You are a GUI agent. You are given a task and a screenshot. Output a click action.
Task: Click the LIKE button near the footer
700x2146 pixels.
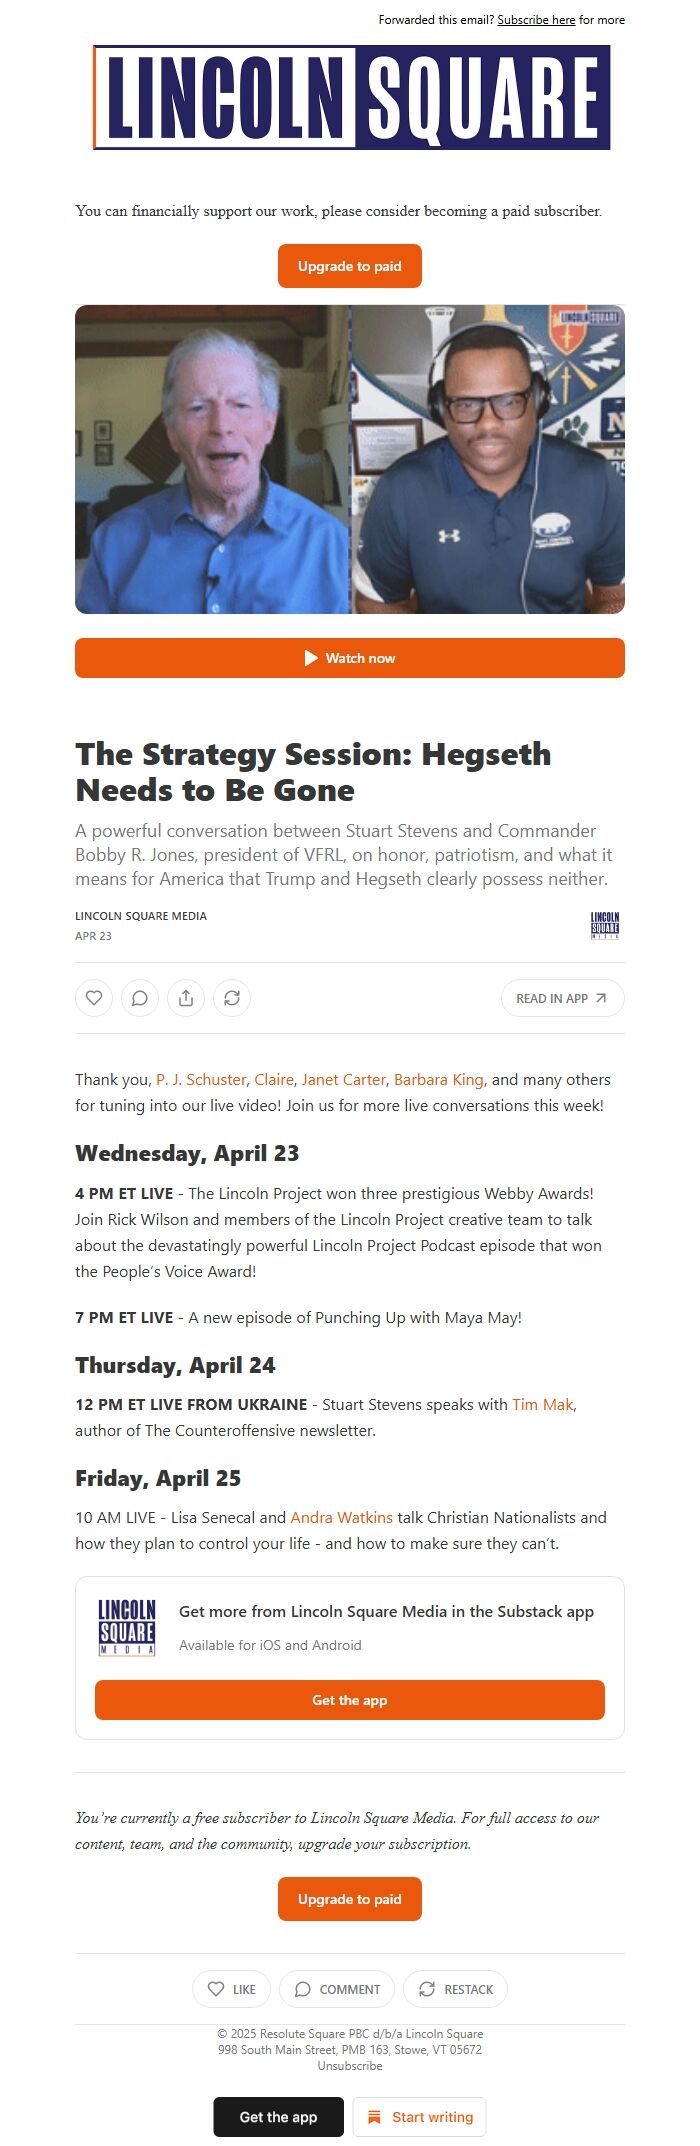[232, 1989]
